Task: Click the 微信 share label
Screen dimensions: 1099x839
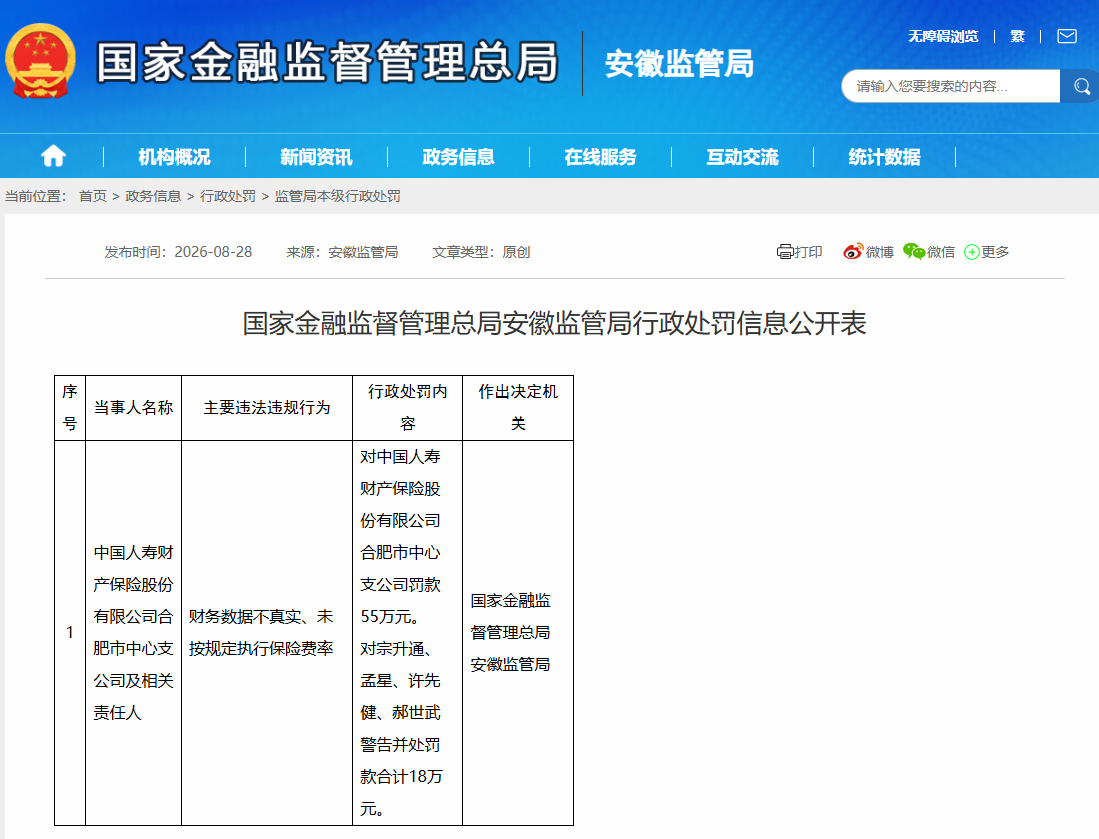Action: point(941,252)
